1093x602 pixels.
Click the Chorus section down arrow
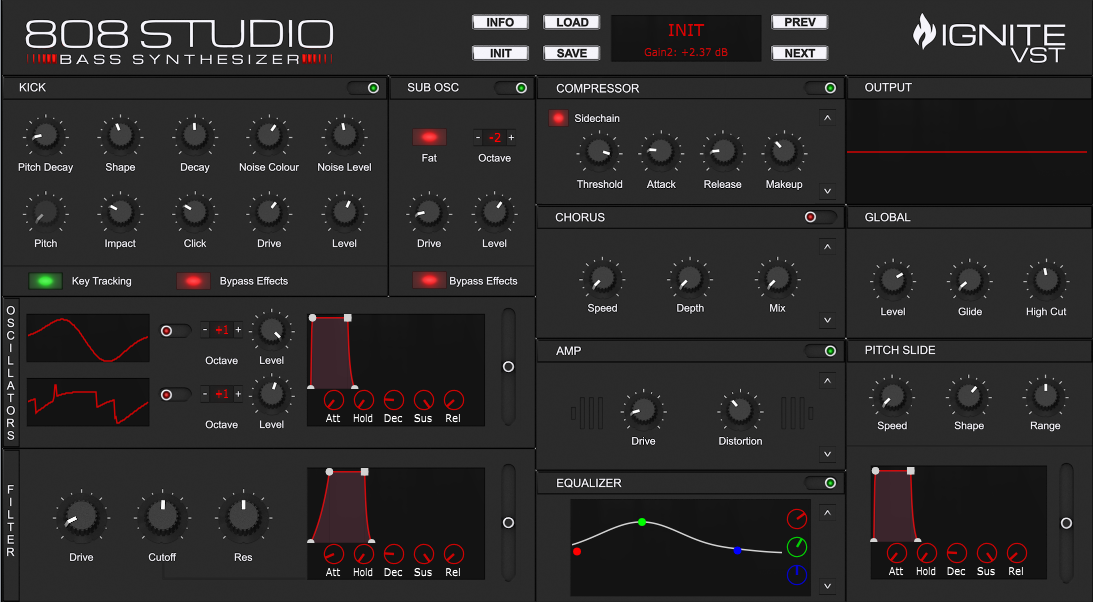pyautogui.click(x=827, y=321)
